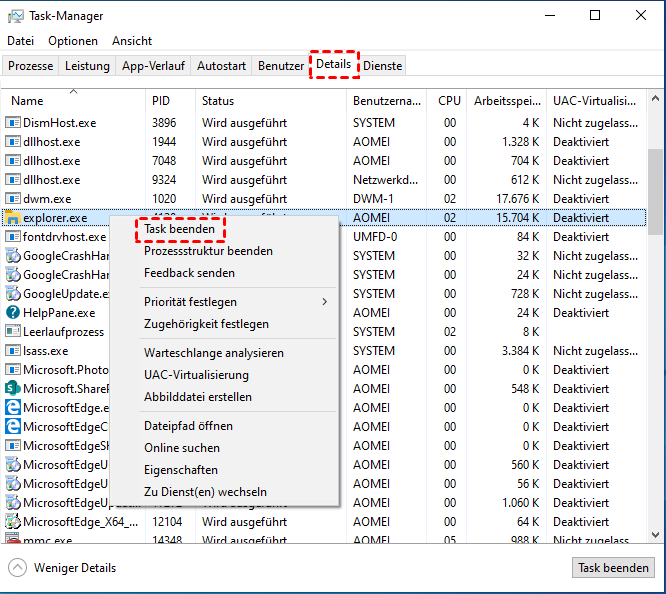Switch to the Leistung tab
The height and width of the screenshot is (594, 666).
pyautogui.click(x=87, y=66)
